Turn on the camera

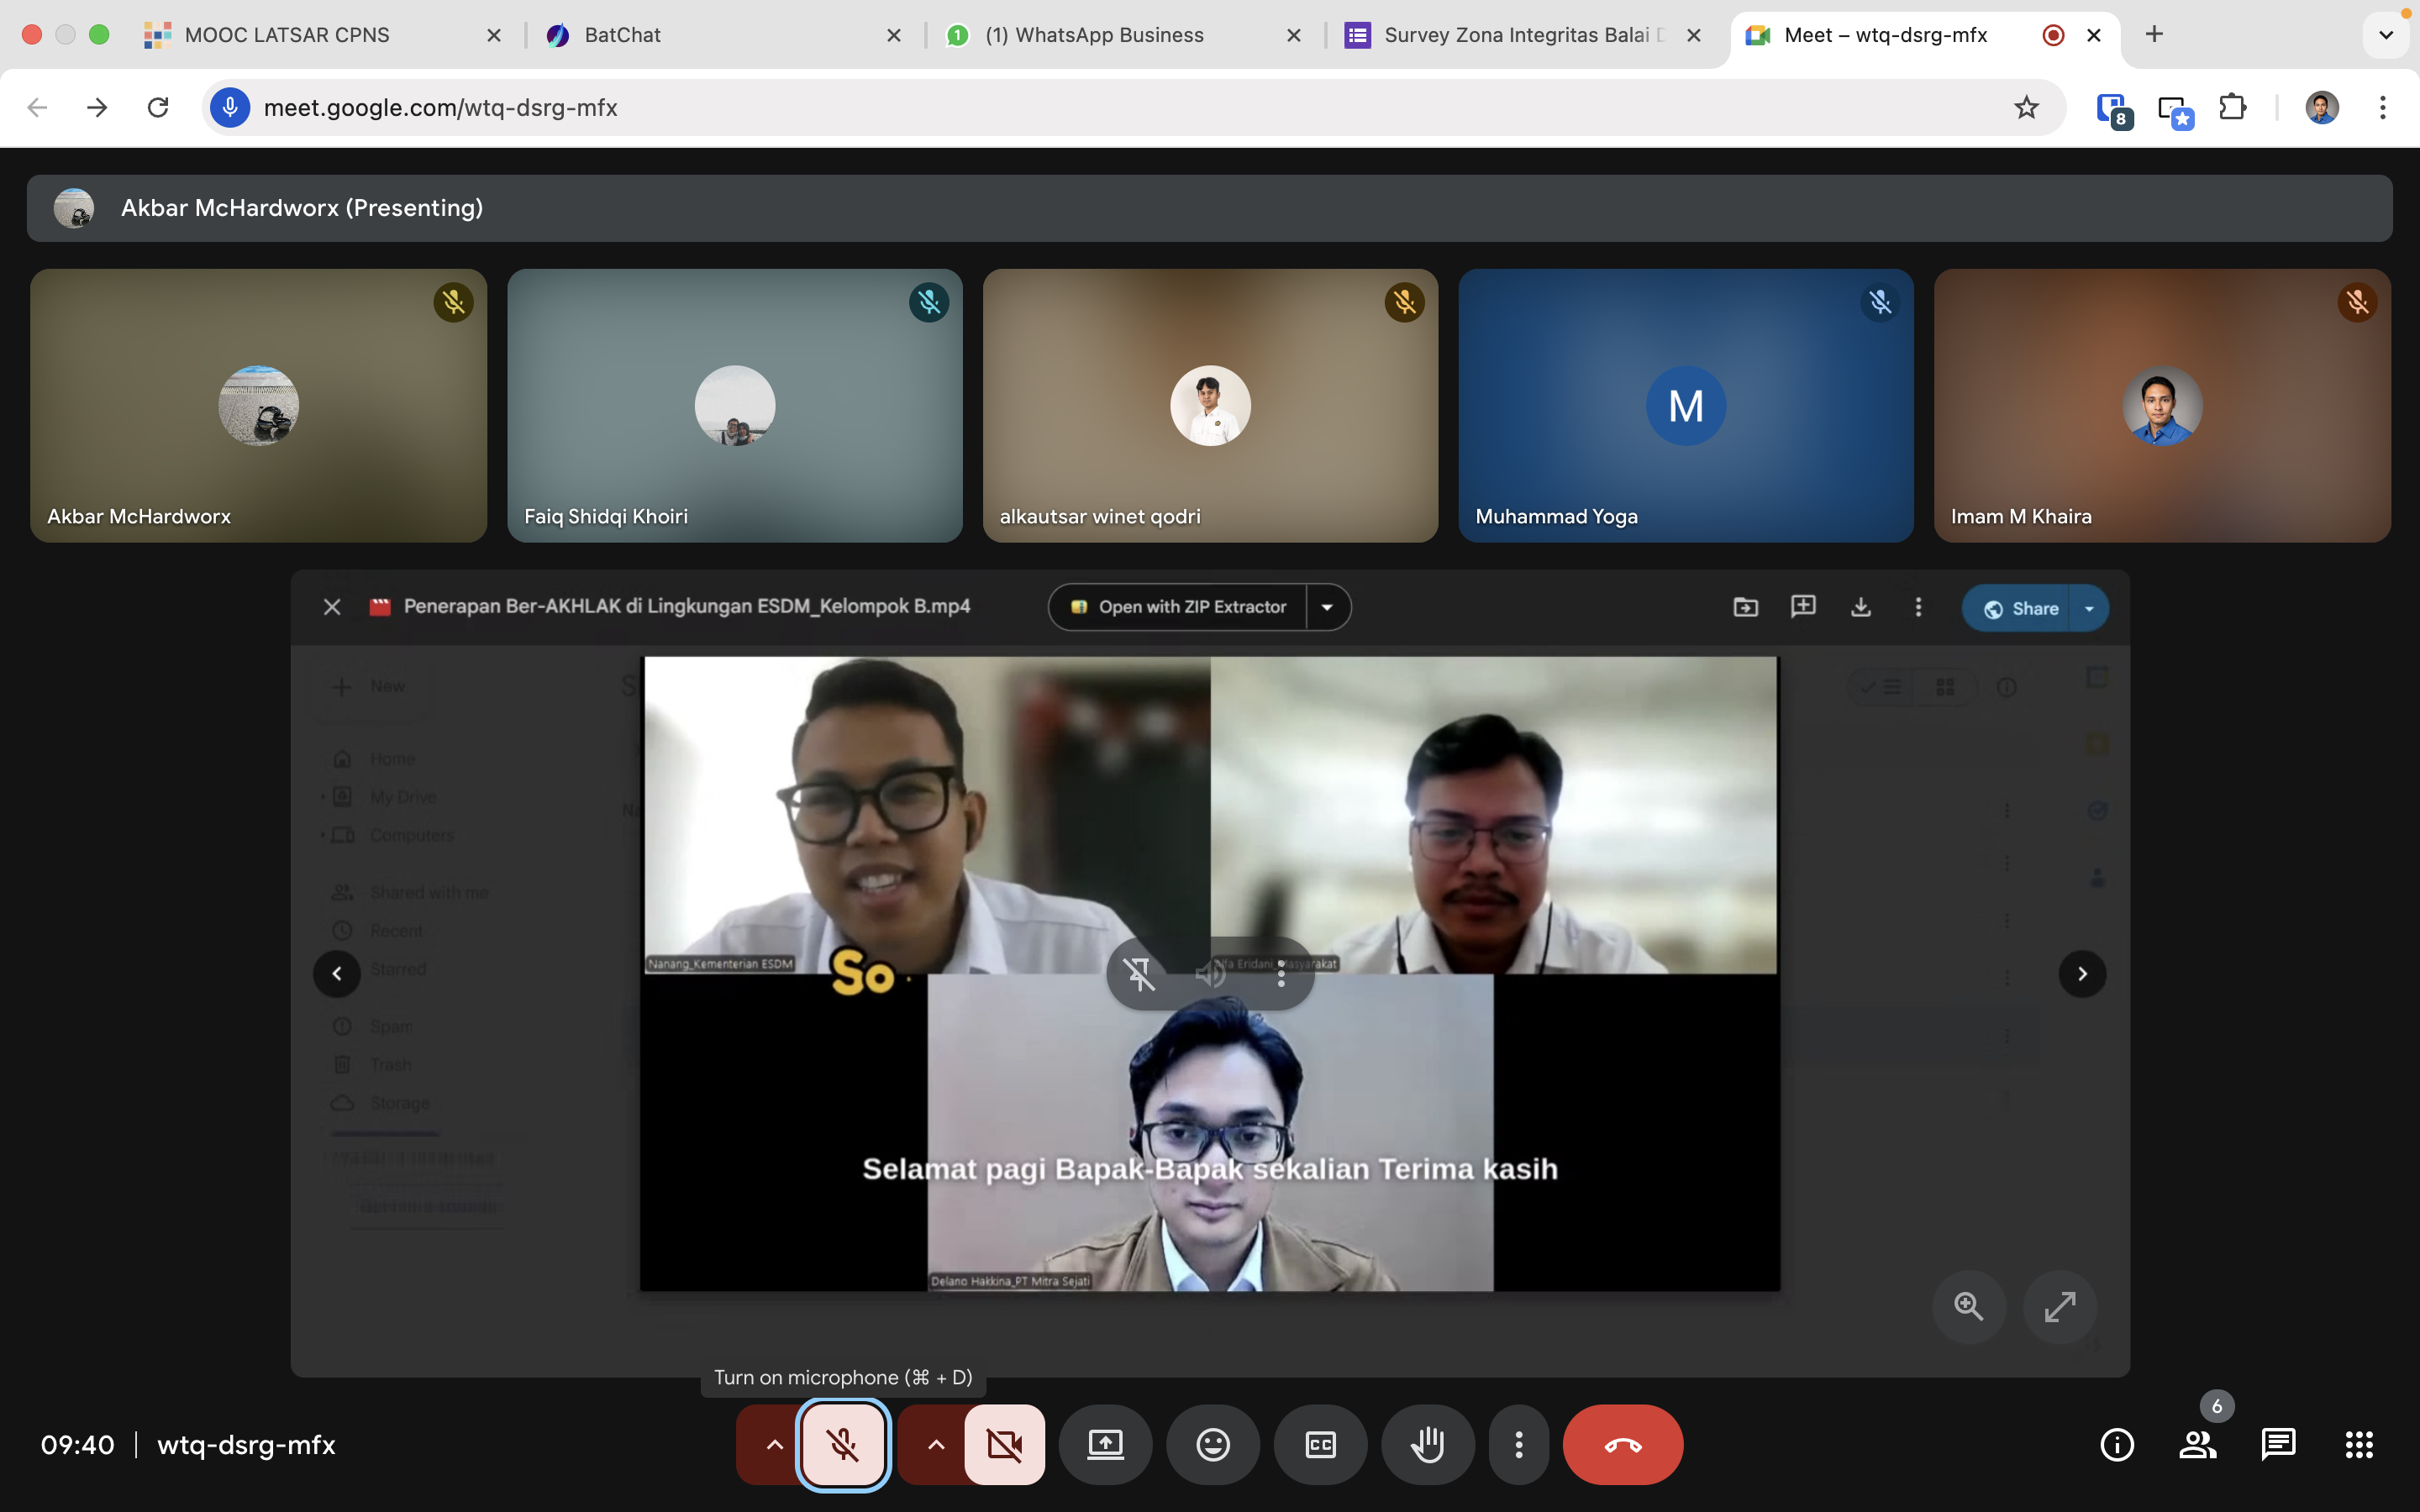pyautogui.click(x=1004, y=1444)
